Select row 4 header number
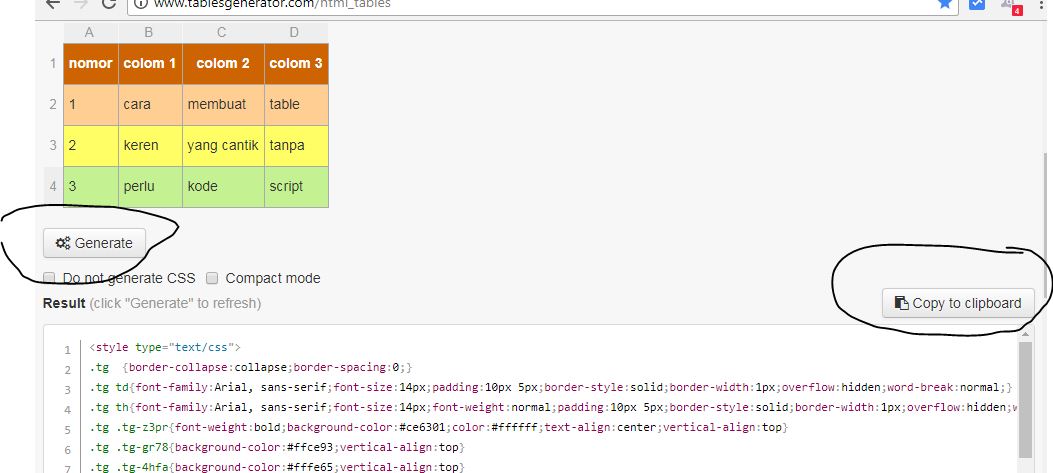The height and width of the screenshot is (473, 1053). (53, 187)
